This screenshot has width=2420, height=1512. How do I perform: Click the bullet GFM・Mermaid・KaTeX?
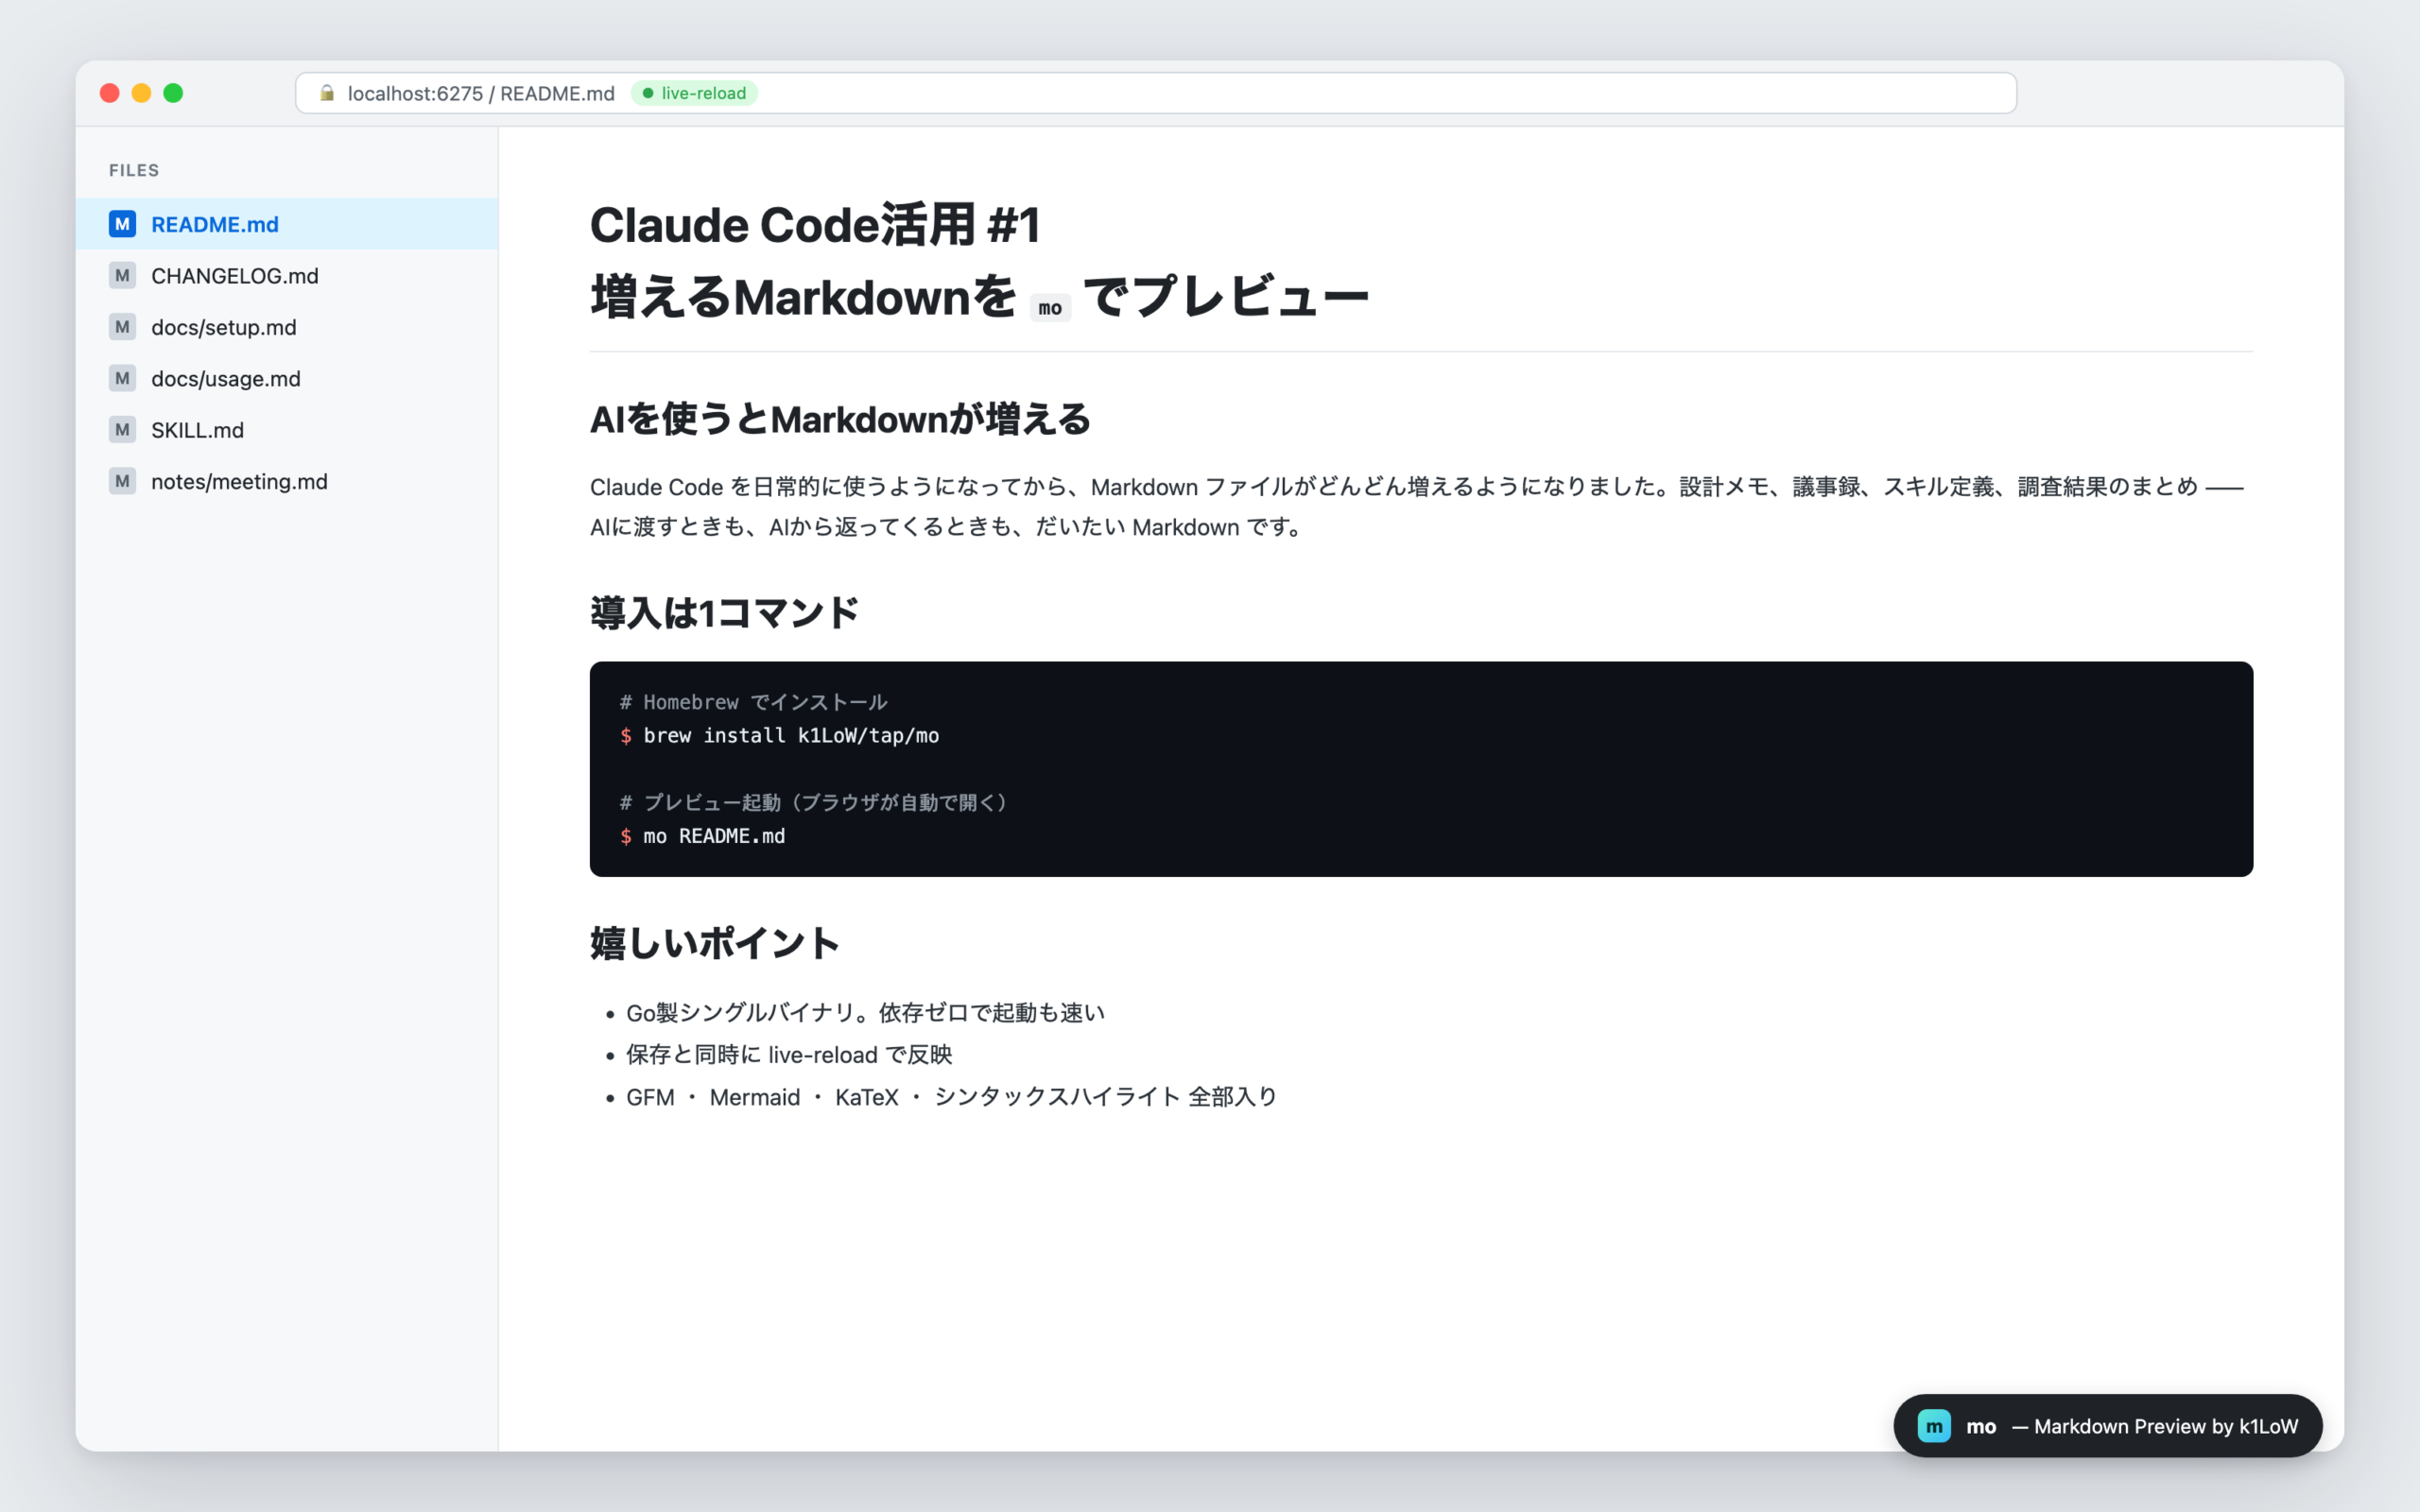click(951, 1097)
